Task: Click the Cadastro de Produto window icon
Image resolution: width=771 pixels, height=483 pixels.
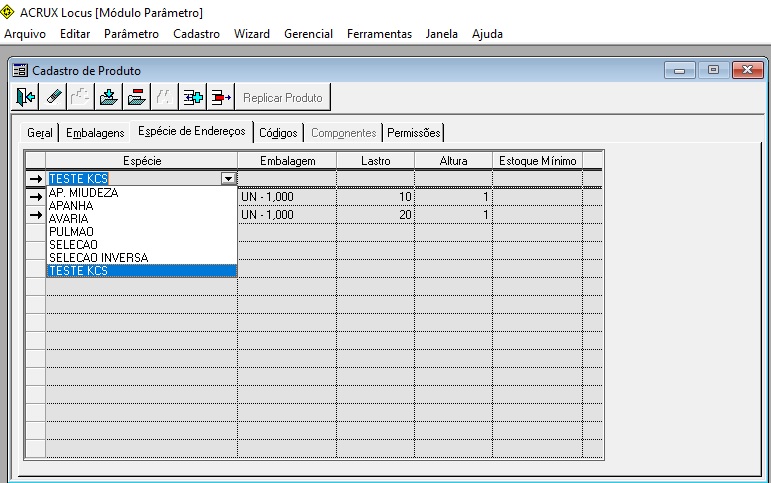Action: [20, 70]
